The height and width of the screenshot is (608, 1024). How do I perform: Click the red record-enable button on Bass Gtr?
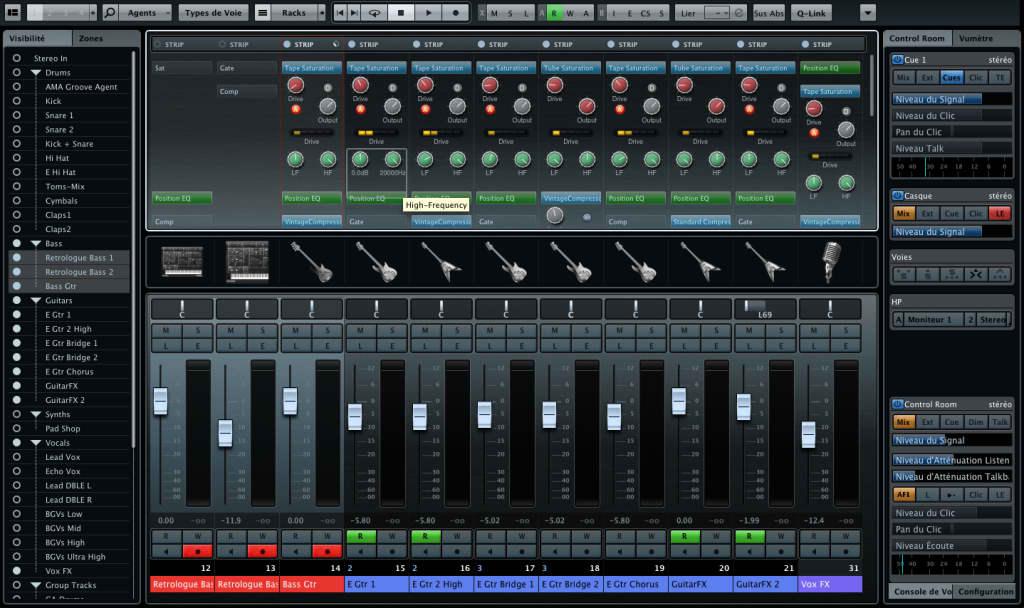[x=326, y=551]
